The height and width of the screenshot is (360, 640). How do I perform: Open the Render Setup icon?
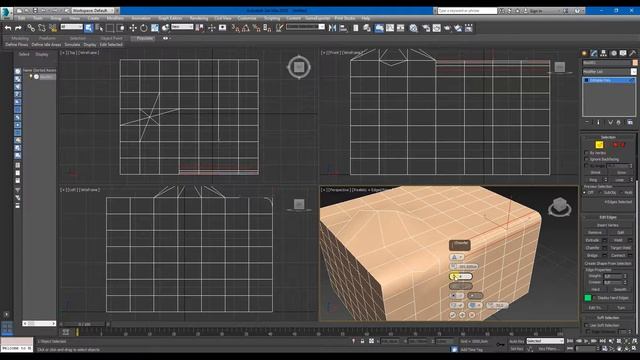pyautogui.click(x=426, y=28)
